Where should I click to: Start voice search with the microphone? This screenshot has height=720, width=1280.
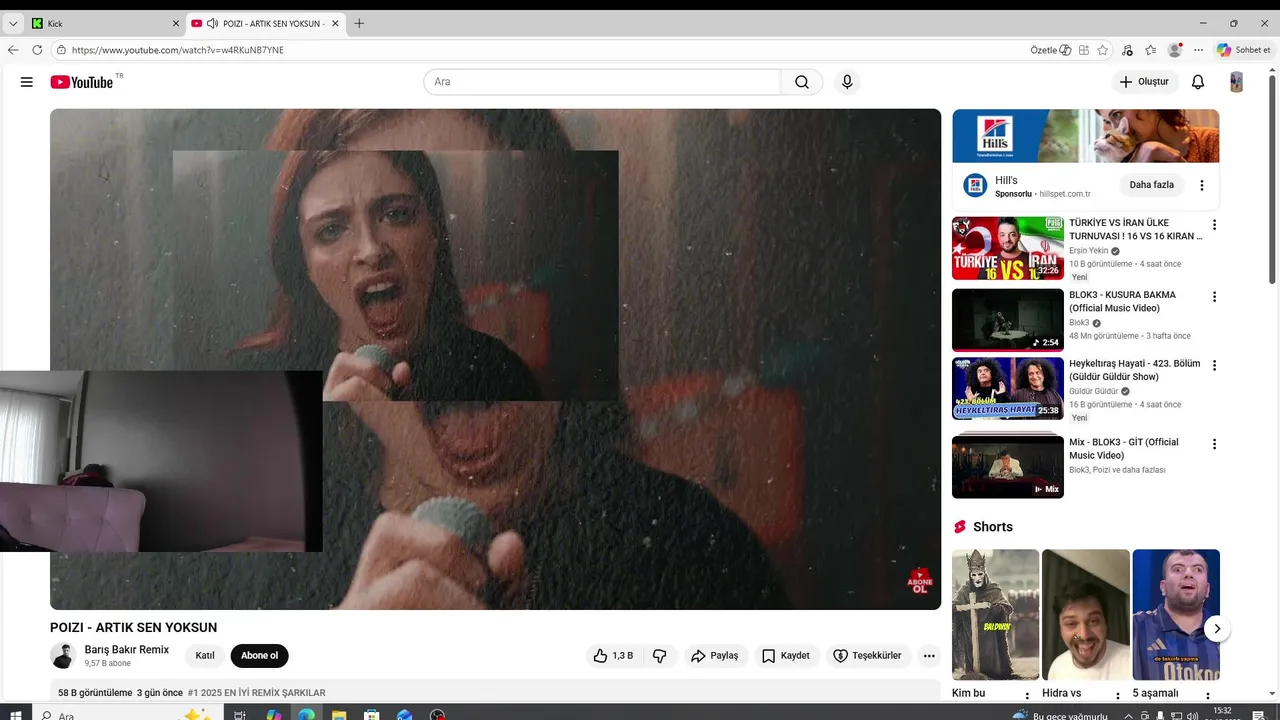[x=847, y=82]
